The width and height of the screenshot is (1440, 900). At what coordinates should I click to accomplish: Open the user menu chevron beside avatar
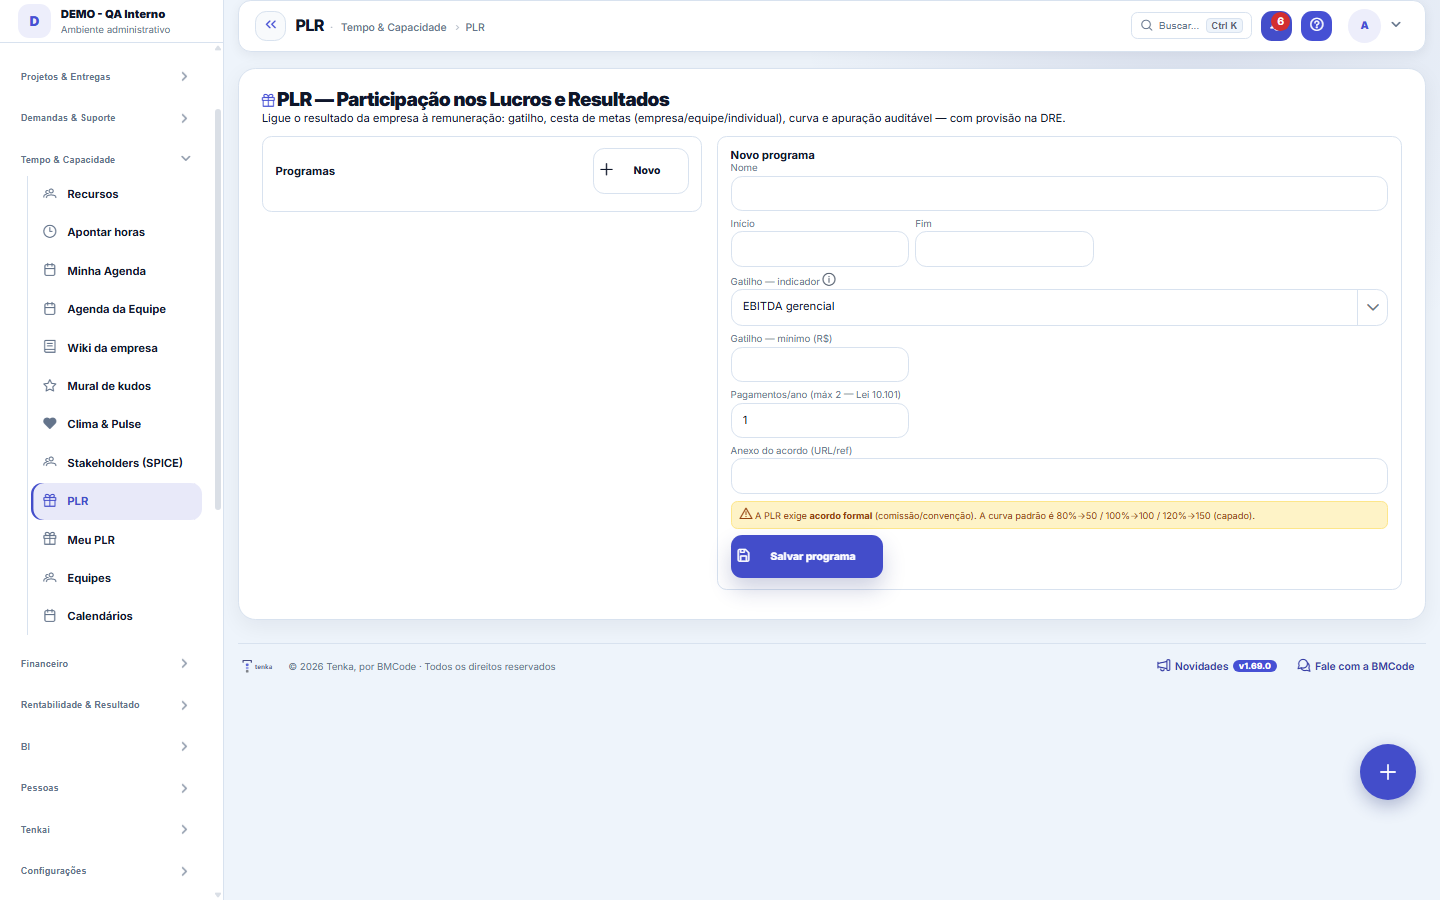[1396, 25]
